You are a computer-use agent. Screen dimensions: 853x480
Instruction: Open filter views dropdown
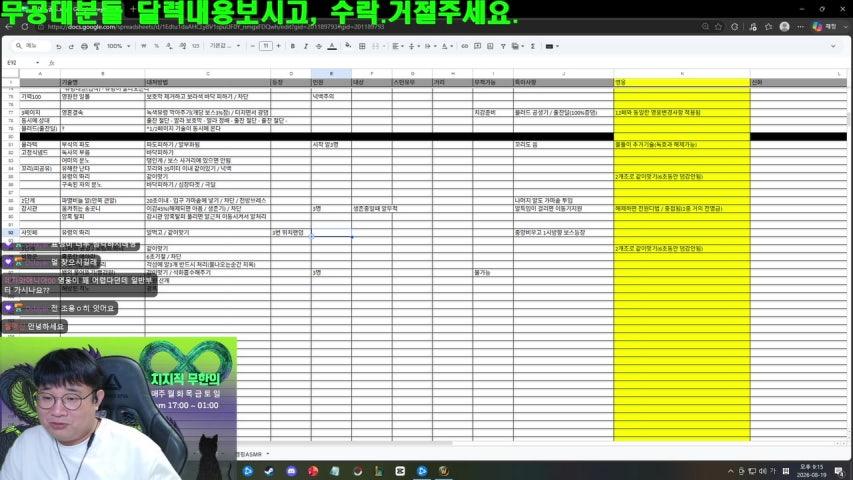(x=517, y=46)
